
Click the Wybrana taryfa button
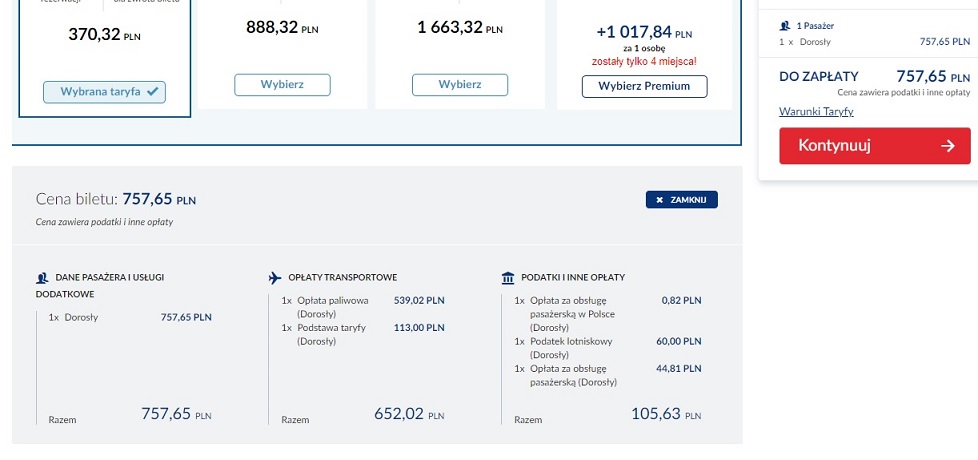104,92
